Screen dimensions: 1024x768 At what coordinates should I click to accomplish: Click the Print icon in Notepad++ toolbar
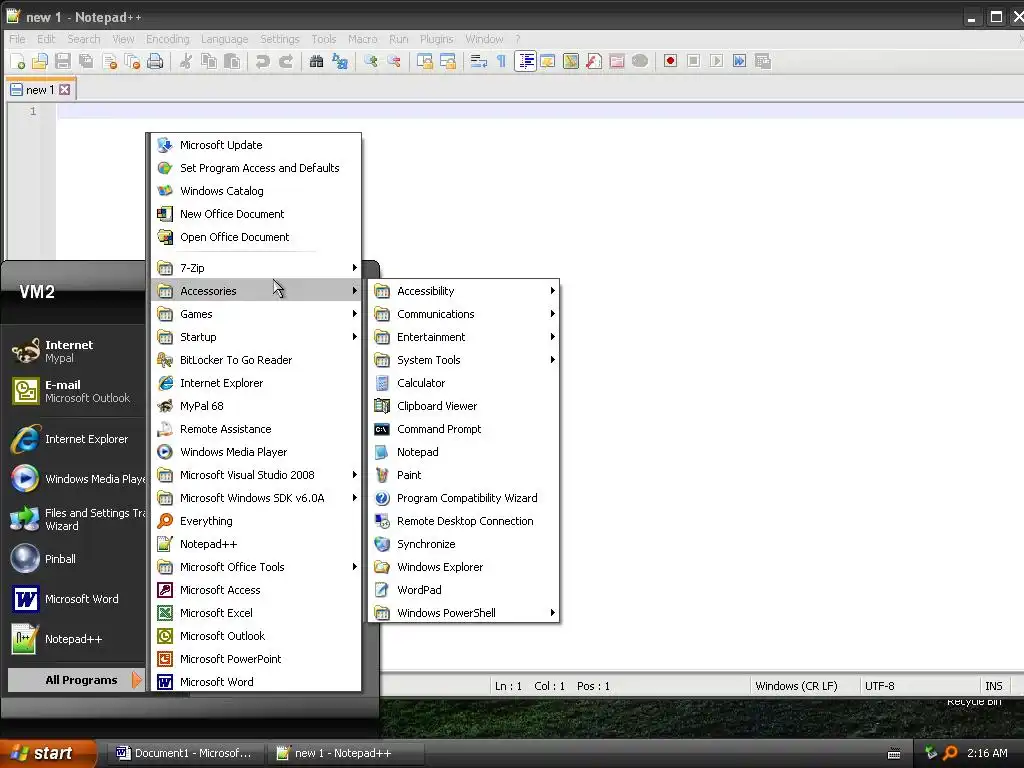point(155,61)
